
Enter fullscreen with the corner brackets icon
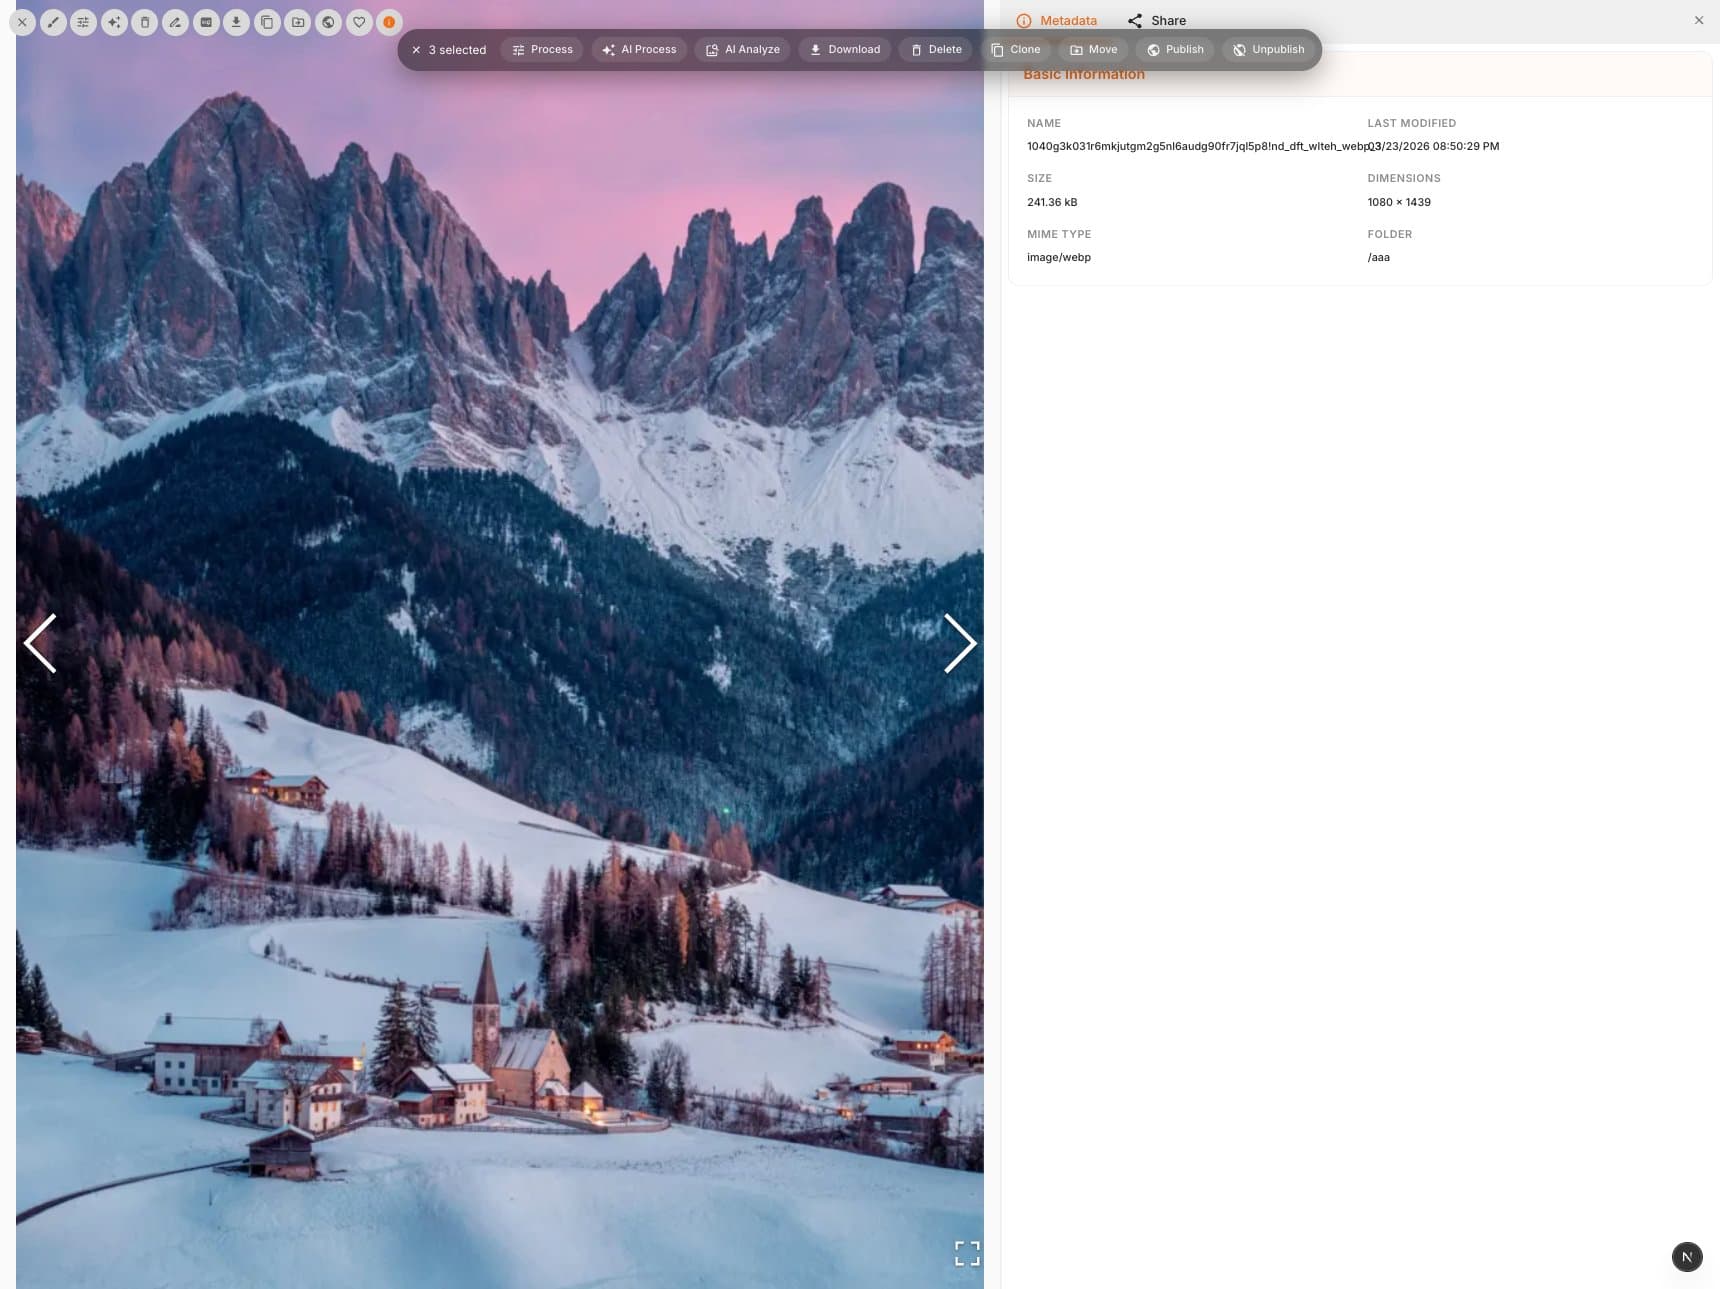pos(967,1253)
